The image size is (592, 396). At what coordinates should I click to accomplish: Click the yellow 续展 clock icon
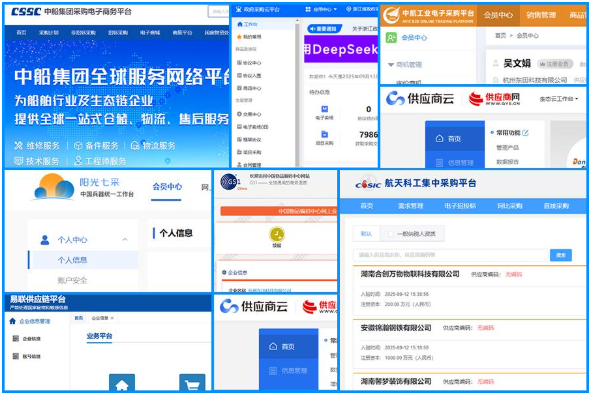[x=277, y=234]
